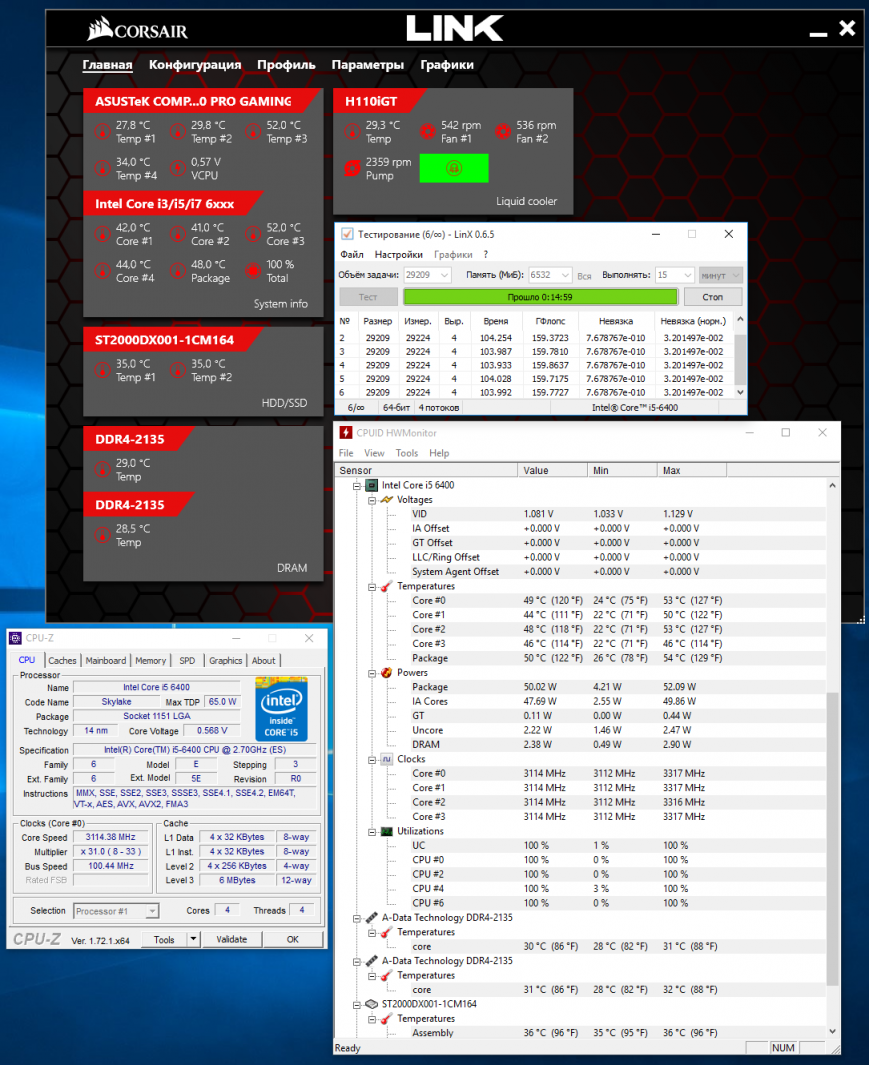The width and height of the screenshot is (869, 1065).
Task: Click the Tools button in CPU-Z
Action: (x=164, y=939)
